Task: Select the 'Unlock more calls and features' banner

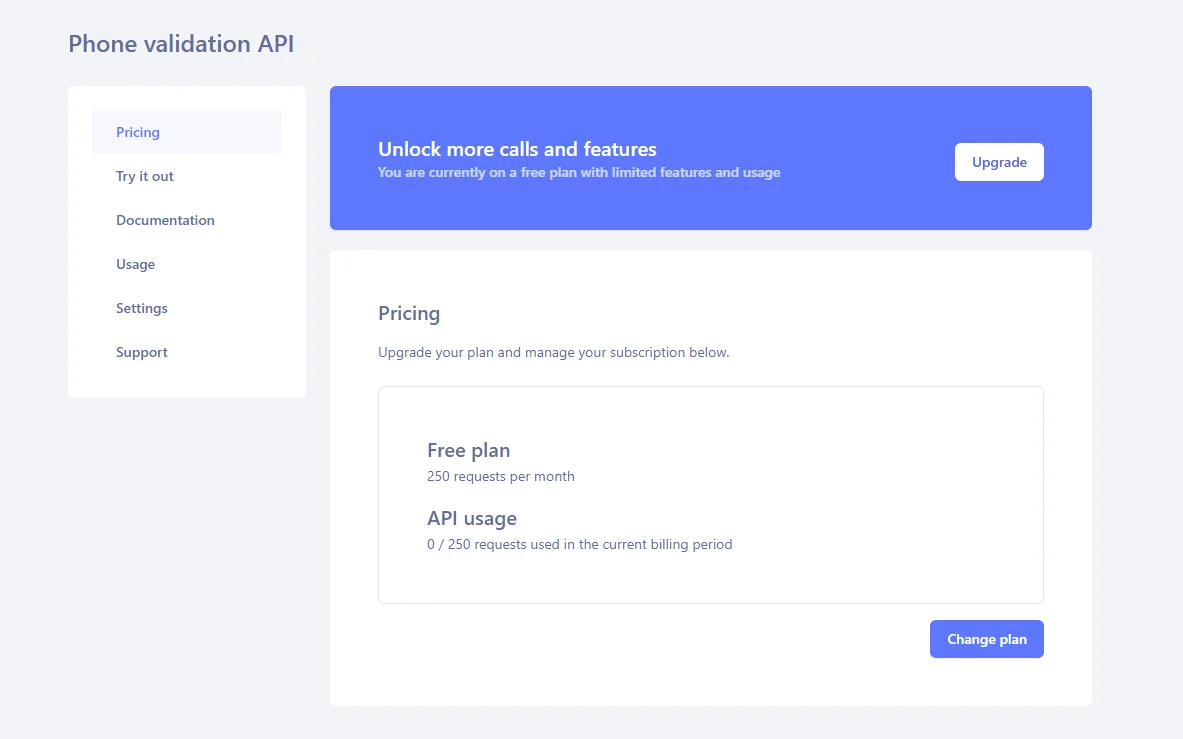Action: pos(710,158)
